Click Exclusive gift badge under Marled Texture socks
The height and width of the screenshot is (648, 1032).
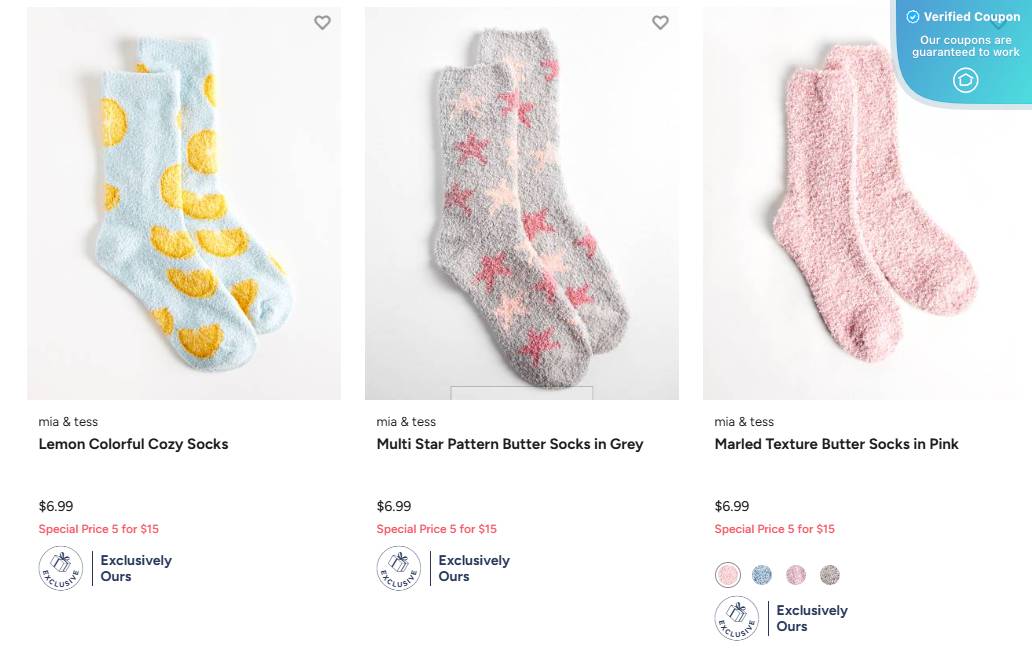pyautogui.click(x=737, y=618)
